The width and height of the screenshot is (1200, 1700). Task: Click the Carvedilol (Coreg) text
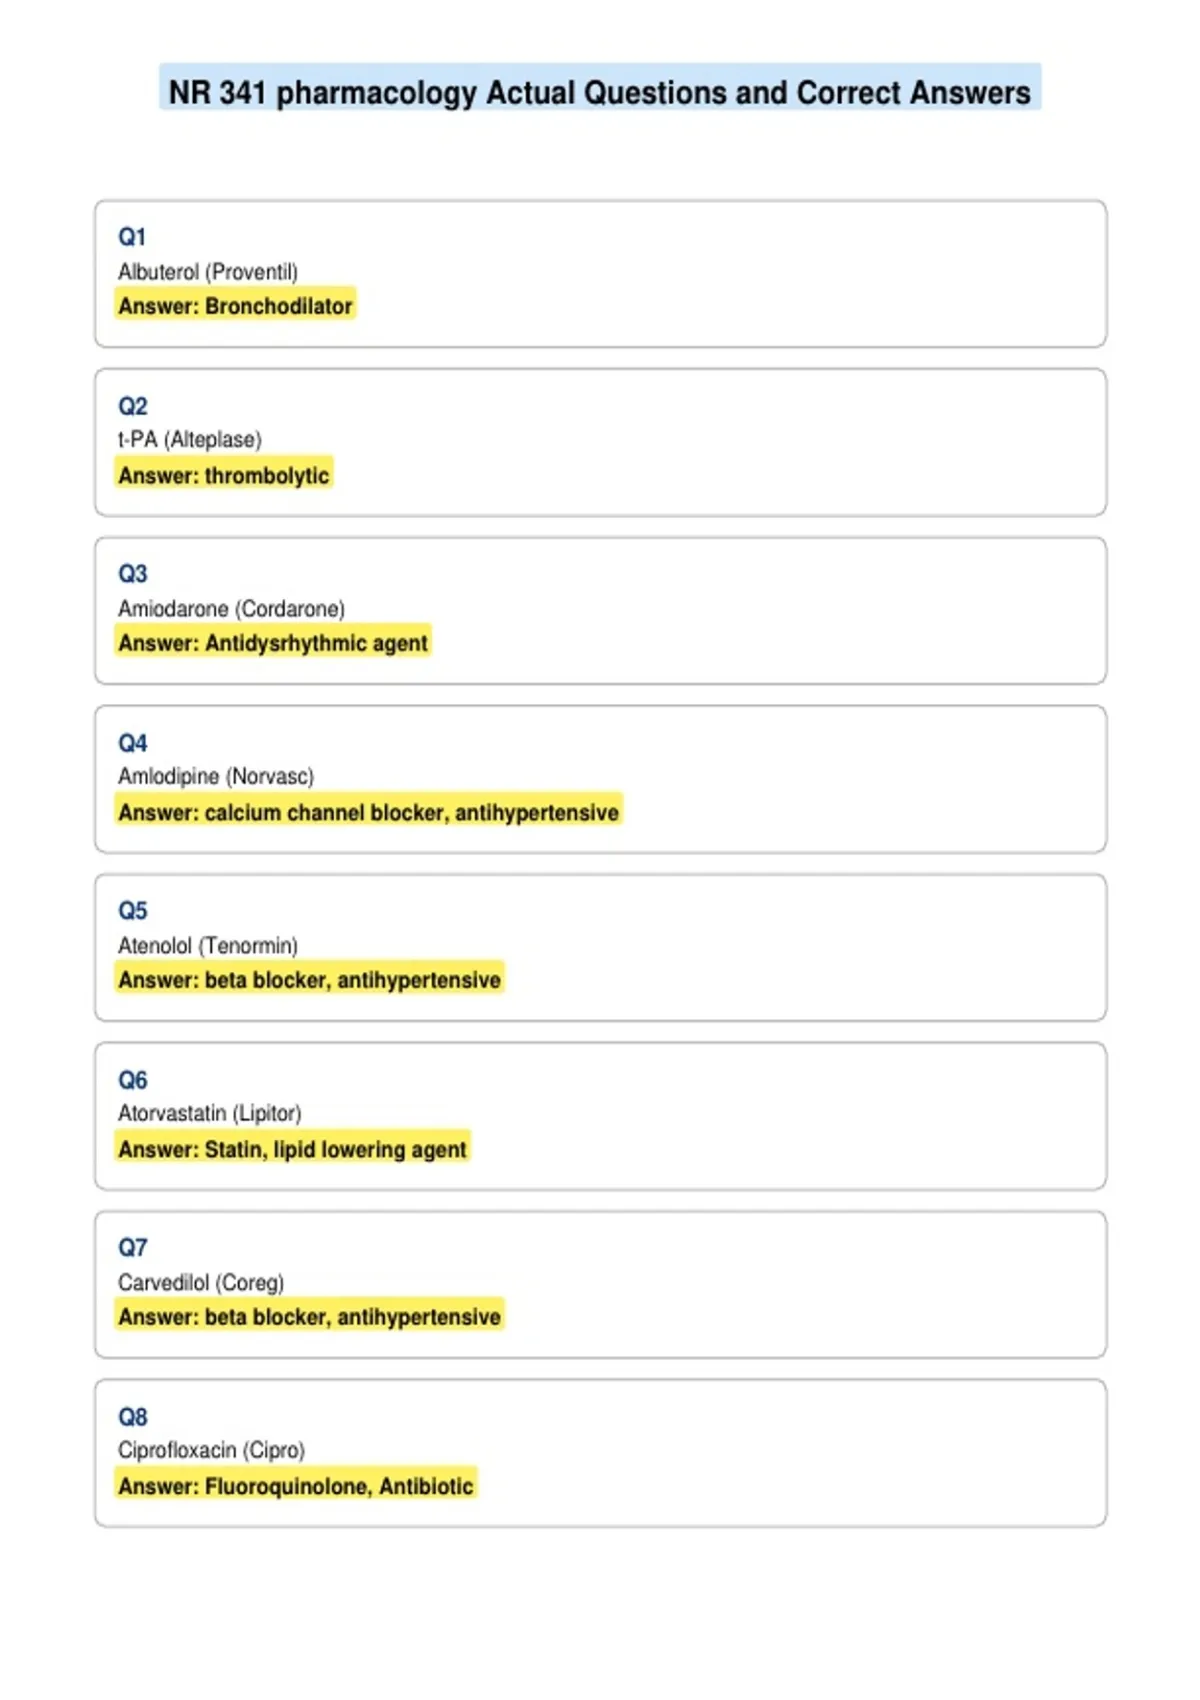pos(201,1283)
